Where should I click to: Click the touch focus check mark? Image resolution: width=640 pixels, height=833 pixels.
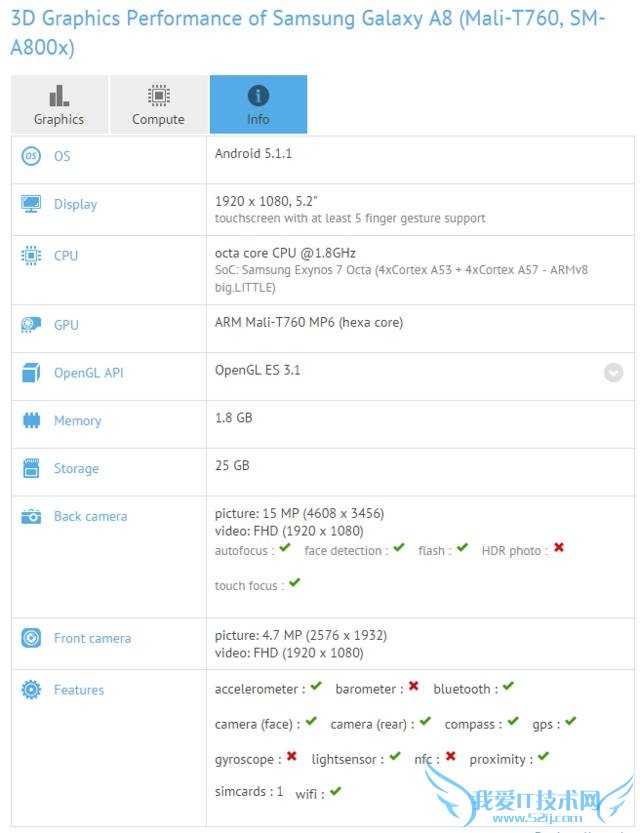[x=295, y=582]
